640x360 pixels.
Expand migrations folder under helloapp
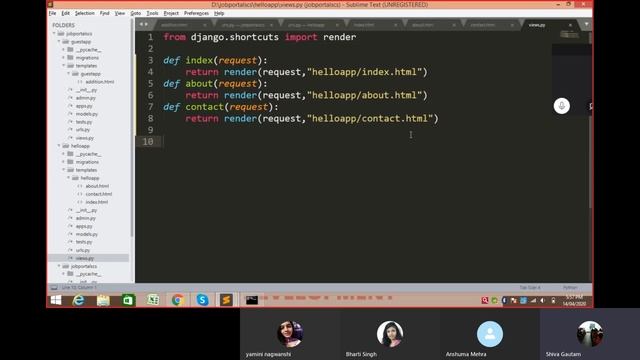(64, 162)
